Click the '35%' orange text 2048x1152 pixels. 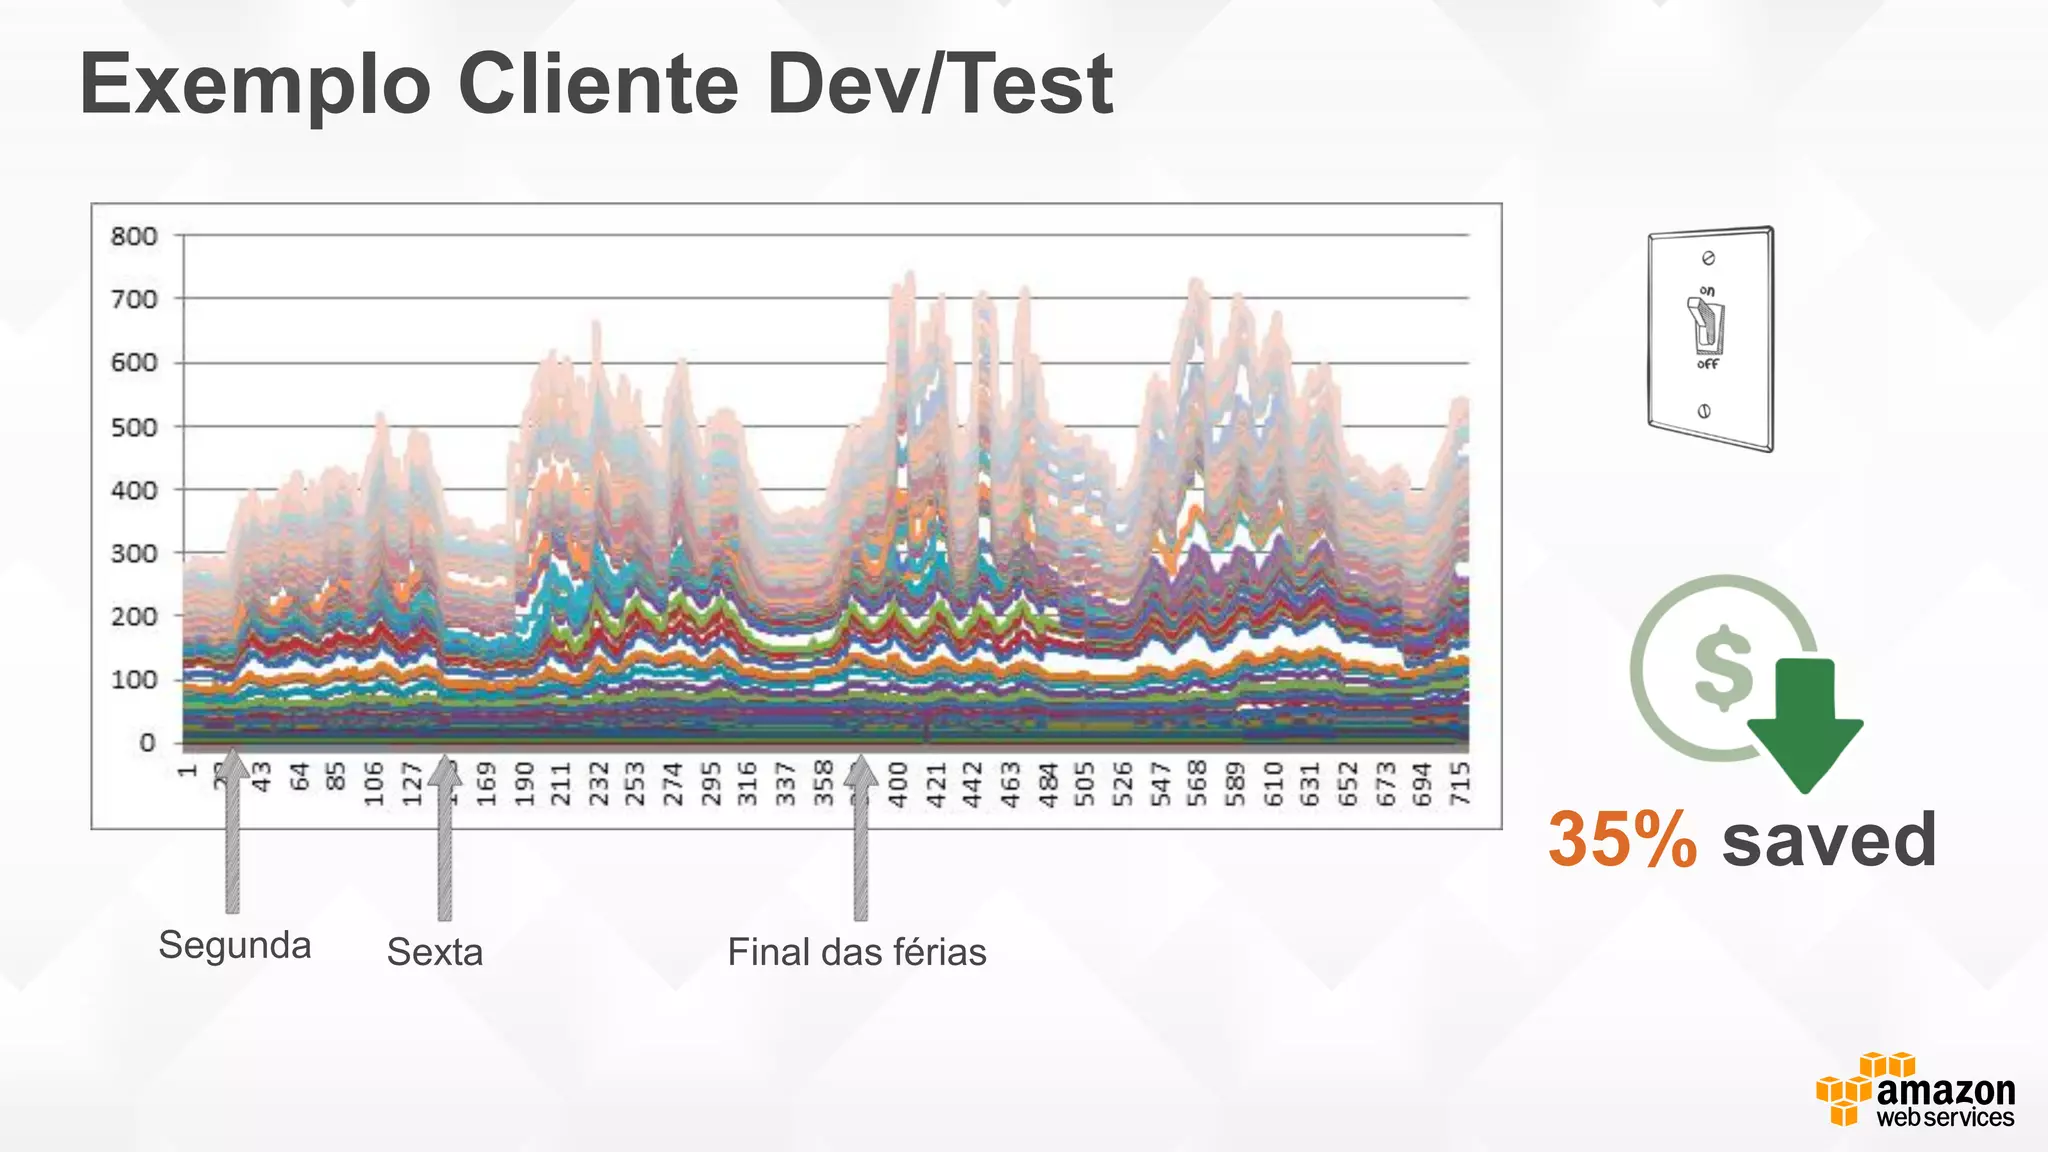pyautogui.click(x=1622, y=838)
